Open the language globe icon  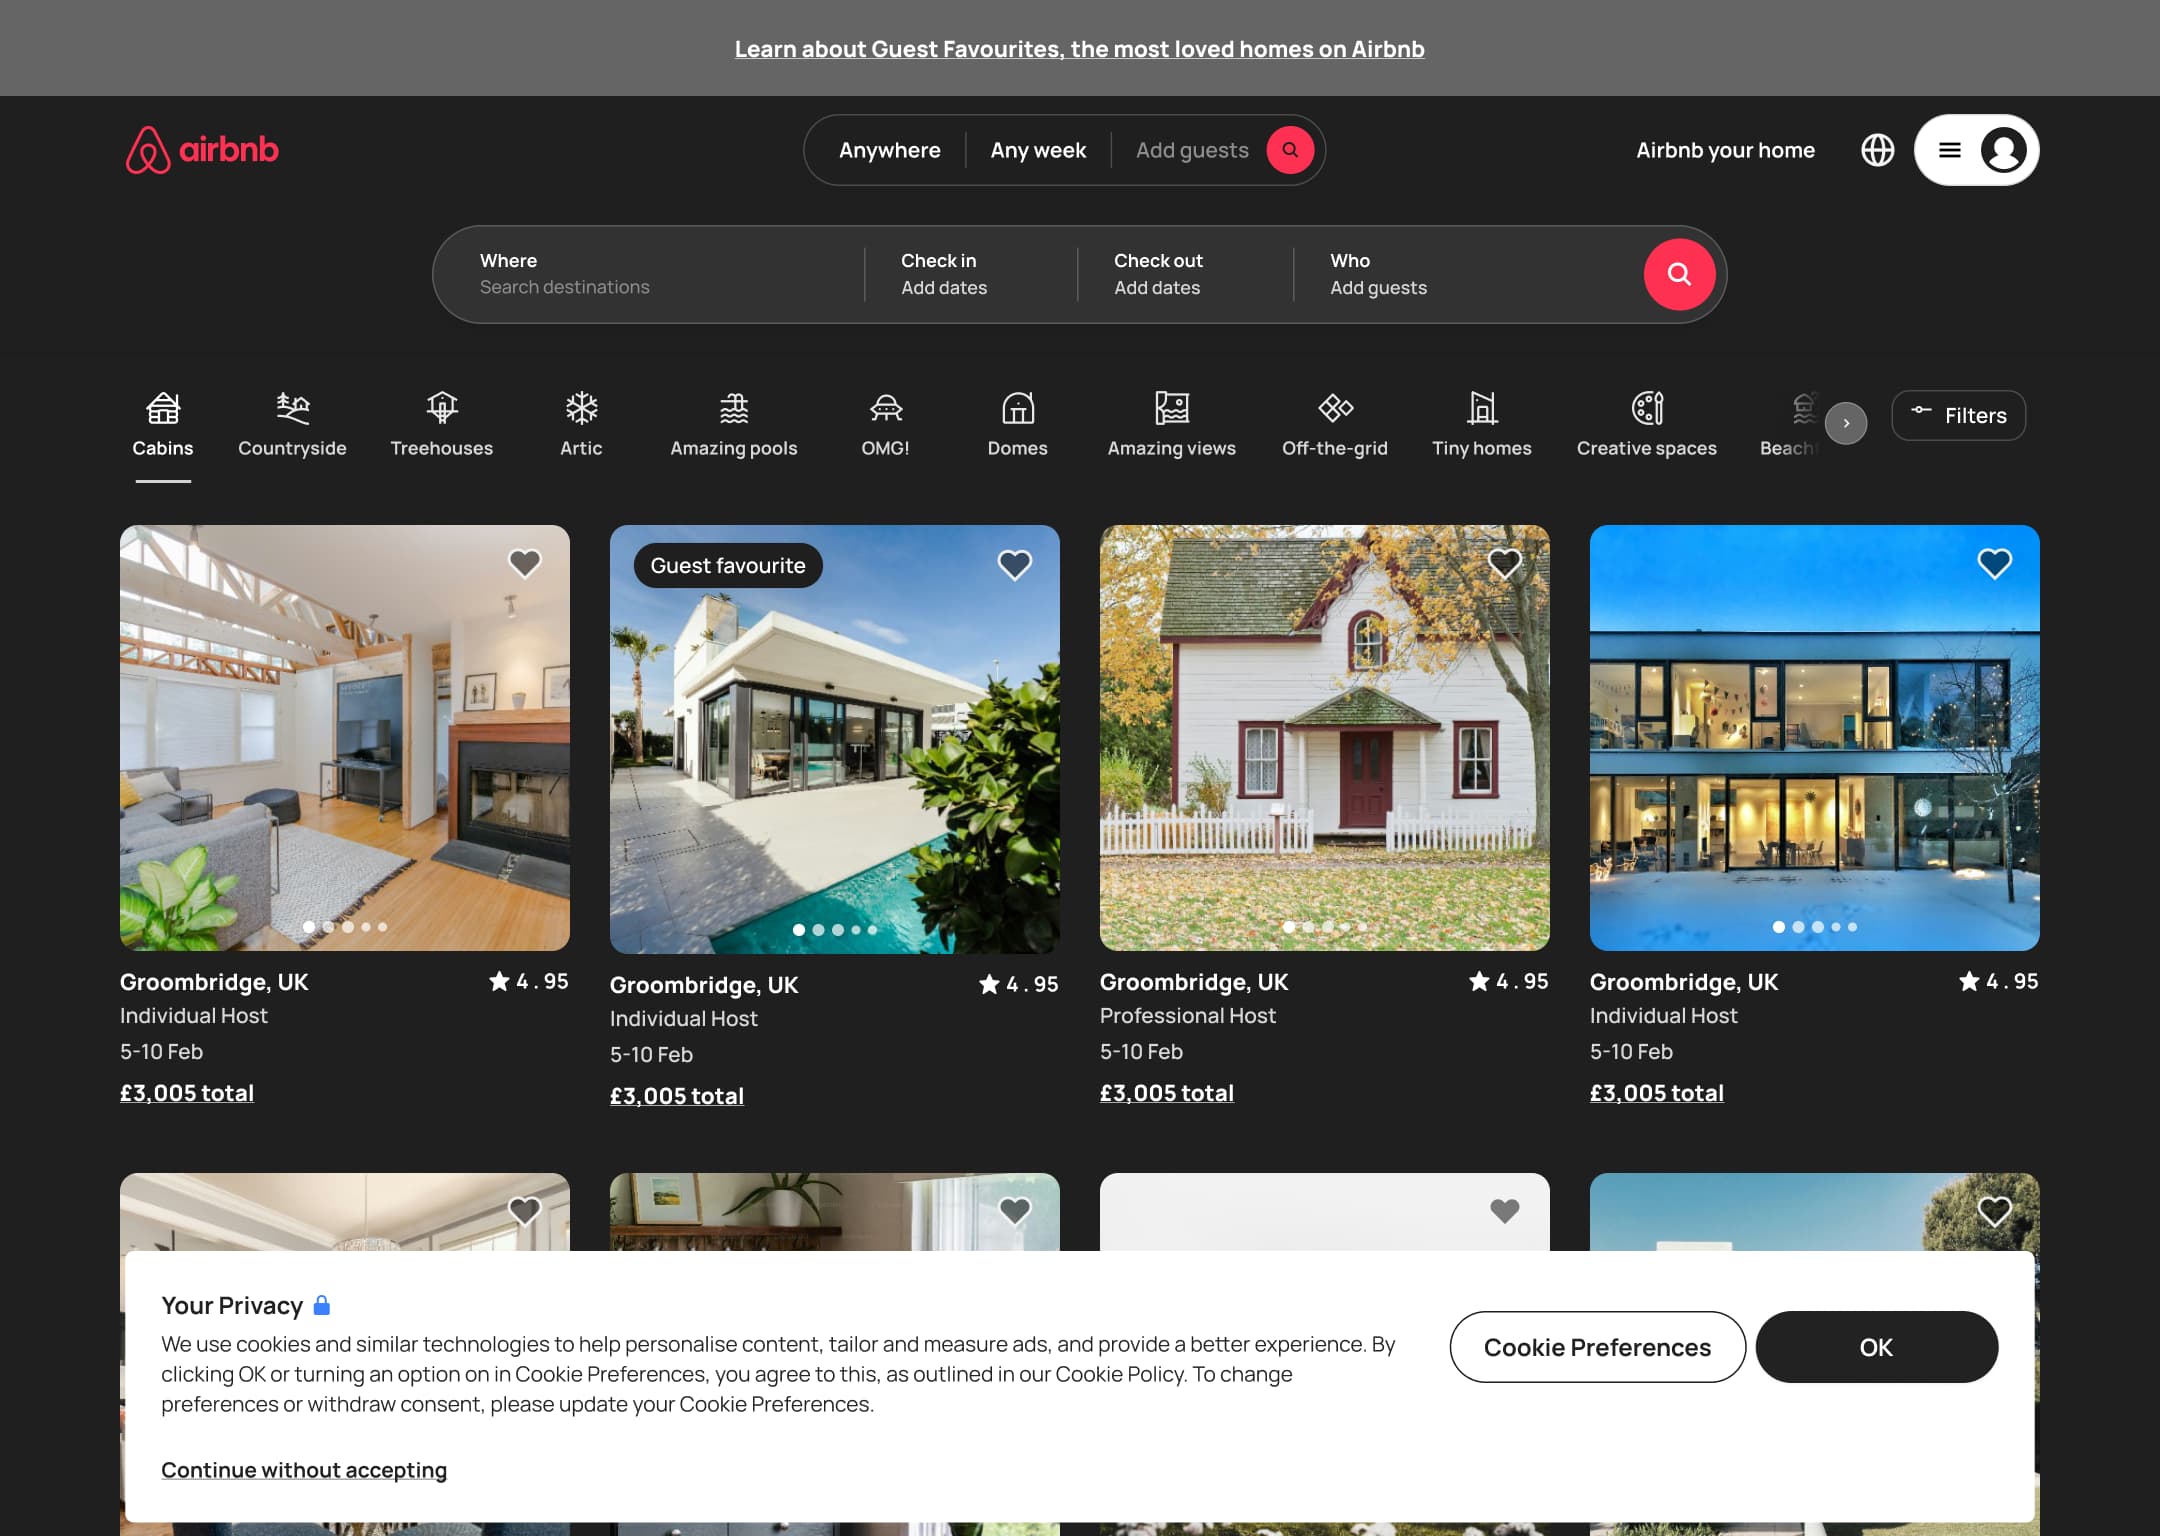click(1877, 150)
